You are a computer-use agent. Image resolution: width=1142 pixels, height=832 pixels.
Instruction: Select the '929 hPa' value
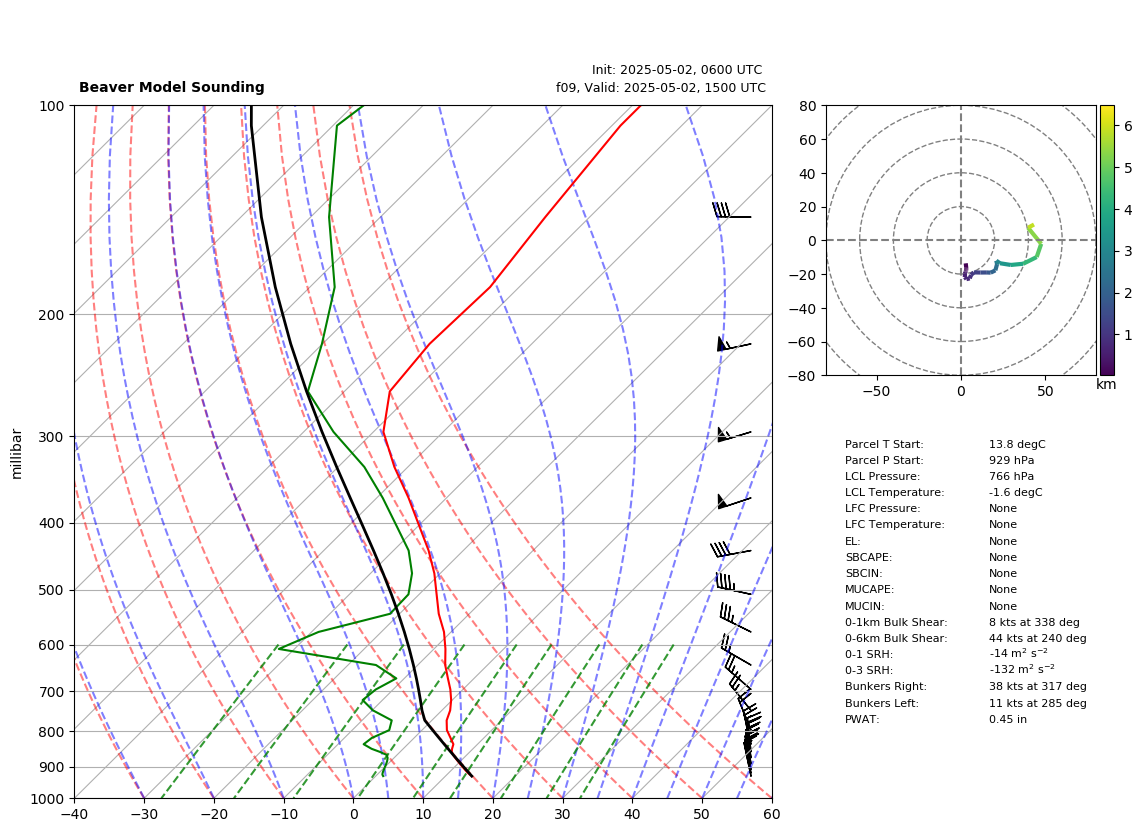pyautogui.click(x=1012, y=460)
